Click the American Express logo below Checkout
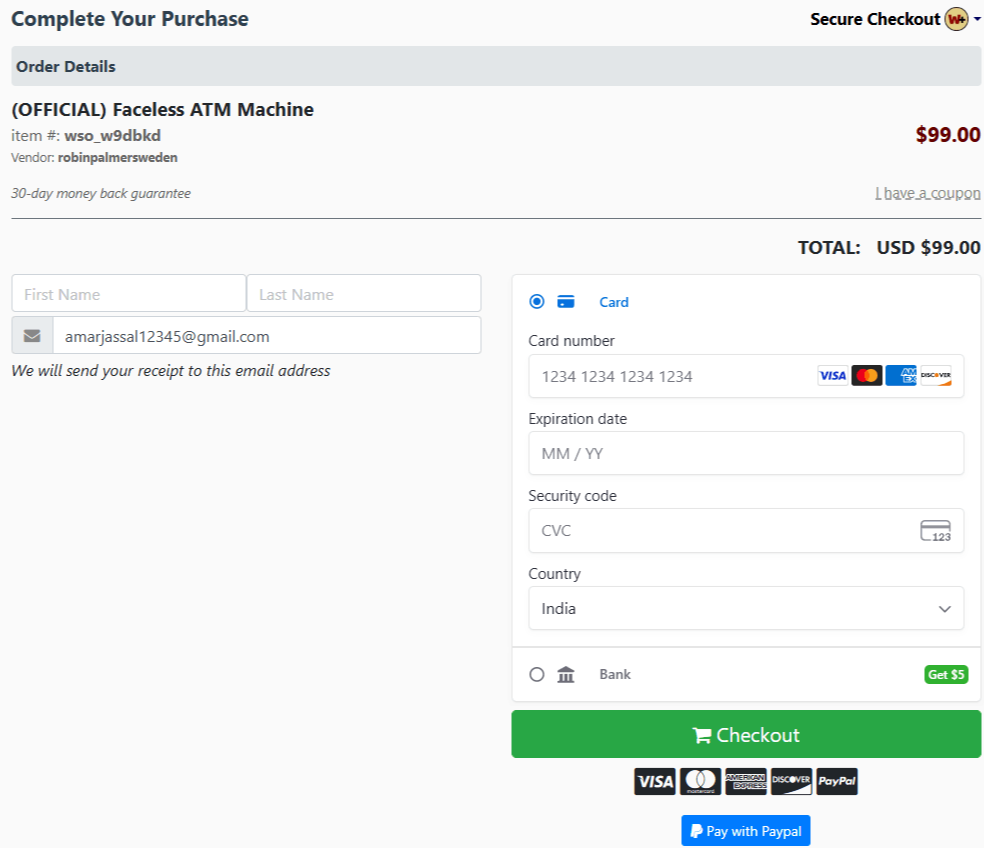Viewport: 984px width, 848px height. tap(745, 782)
